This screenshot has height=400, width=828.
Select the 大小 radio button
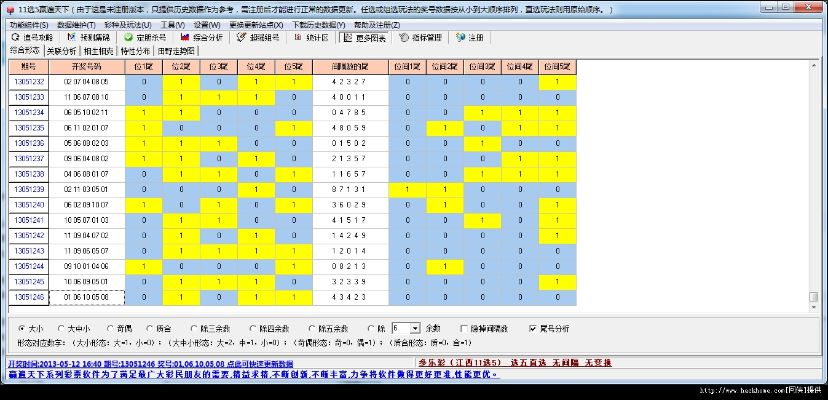32,328
